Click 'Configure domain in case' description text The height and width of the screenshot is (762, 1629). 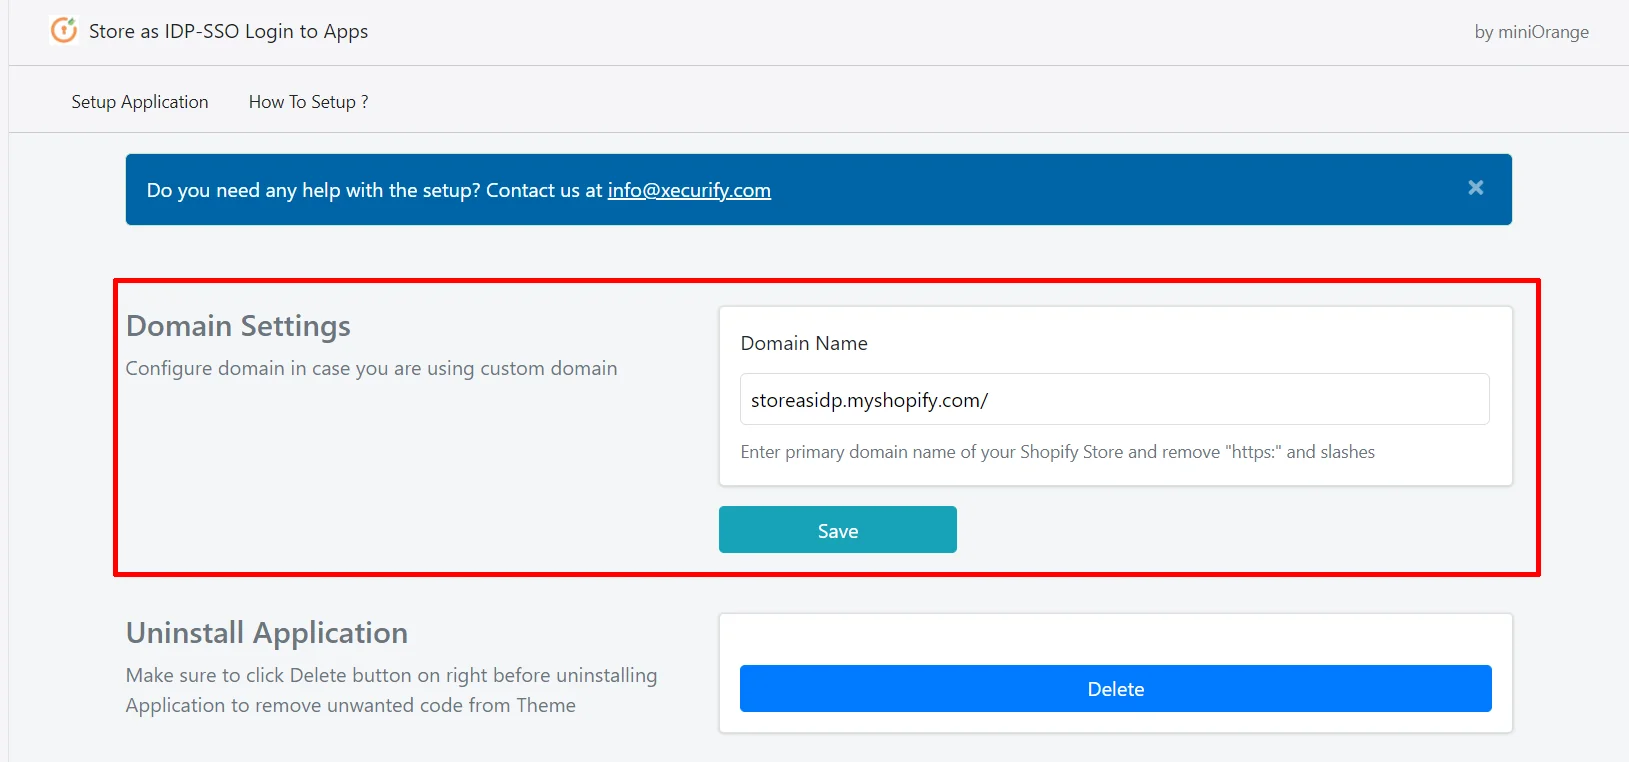tap(371, 368)
